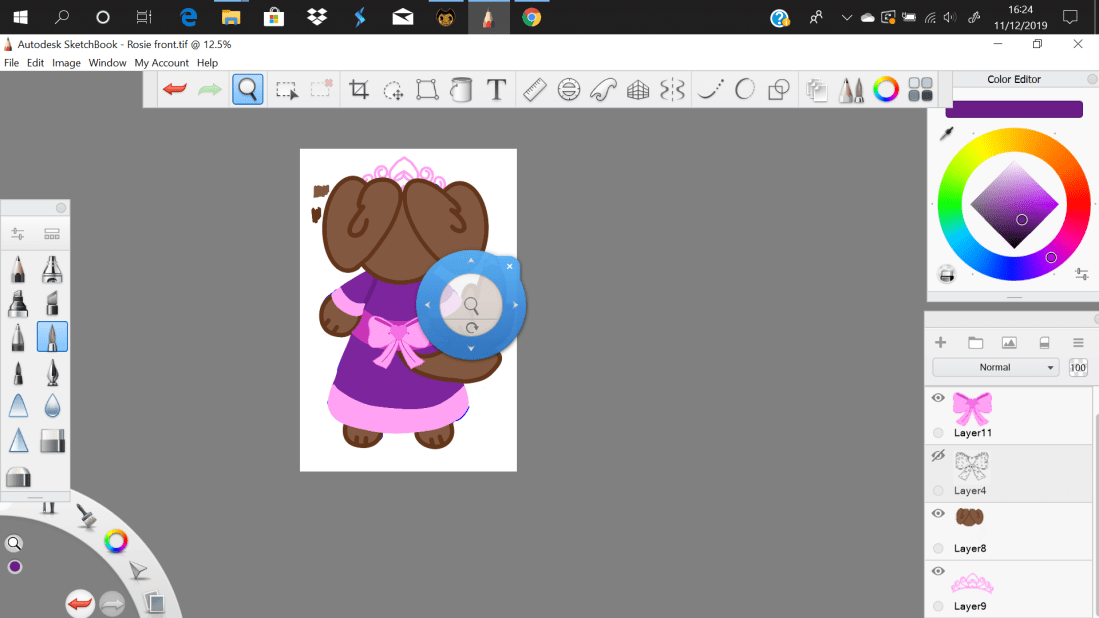Close the zoom puck with X

click(509, 267)
